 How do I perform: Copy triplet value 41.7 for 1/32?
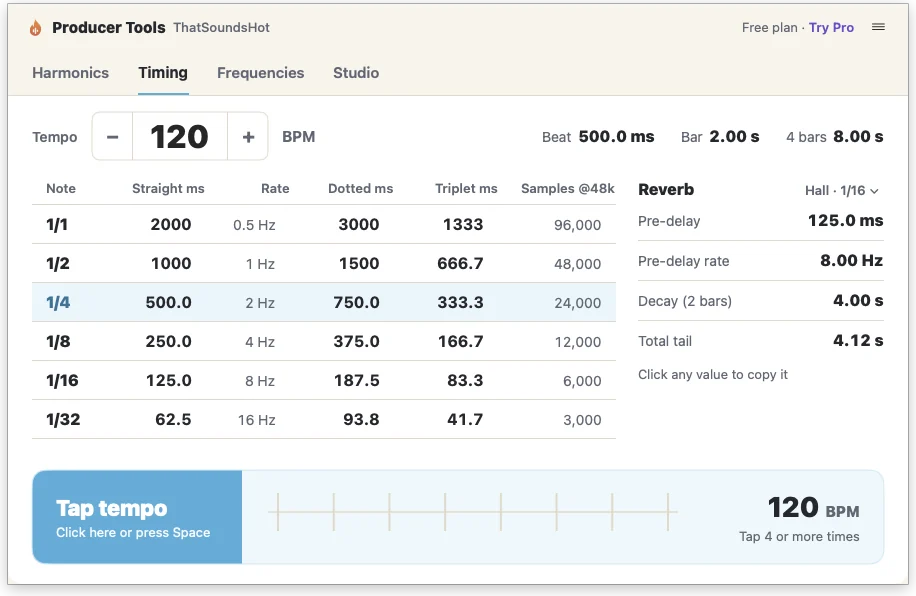[465, 420]
